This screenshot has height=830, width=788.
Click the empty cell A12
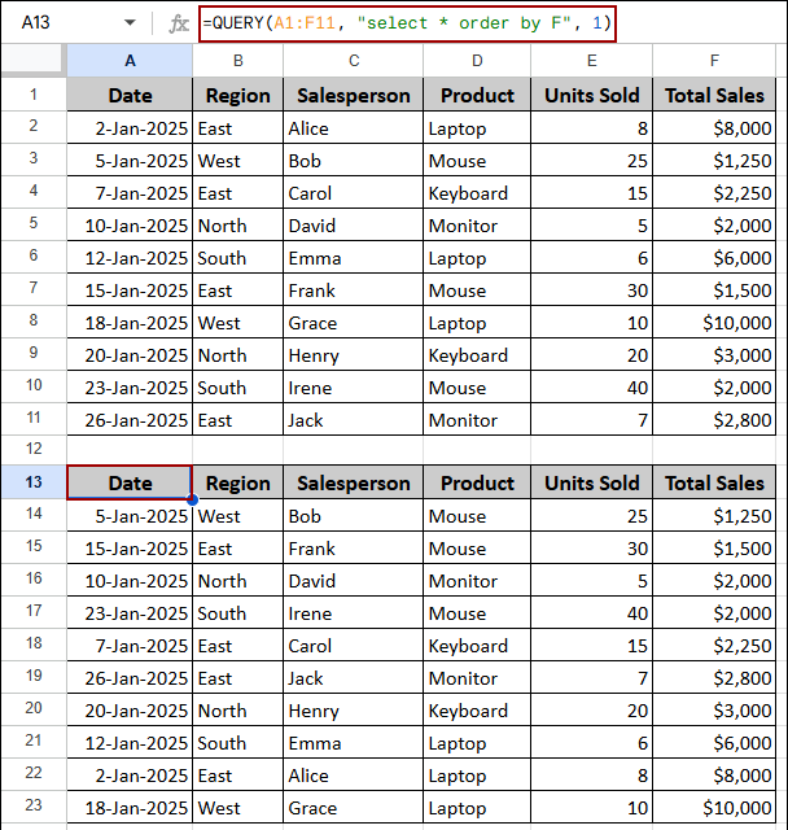tap(129, 450)
